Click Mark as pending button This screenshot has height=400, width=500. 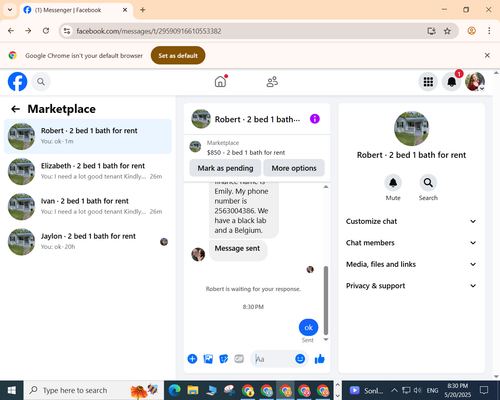(x=225, y=168)
